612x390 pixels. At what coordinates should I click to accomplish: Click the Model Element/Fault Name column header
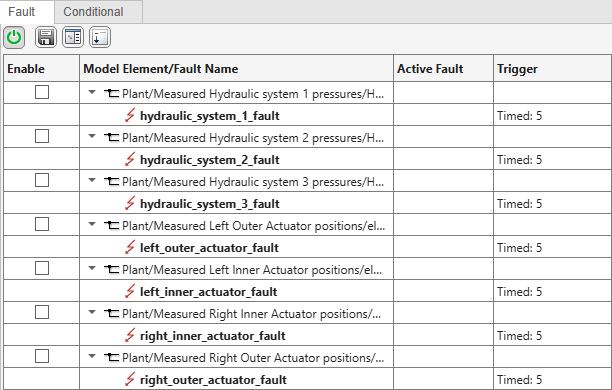[x=237, y=69]
